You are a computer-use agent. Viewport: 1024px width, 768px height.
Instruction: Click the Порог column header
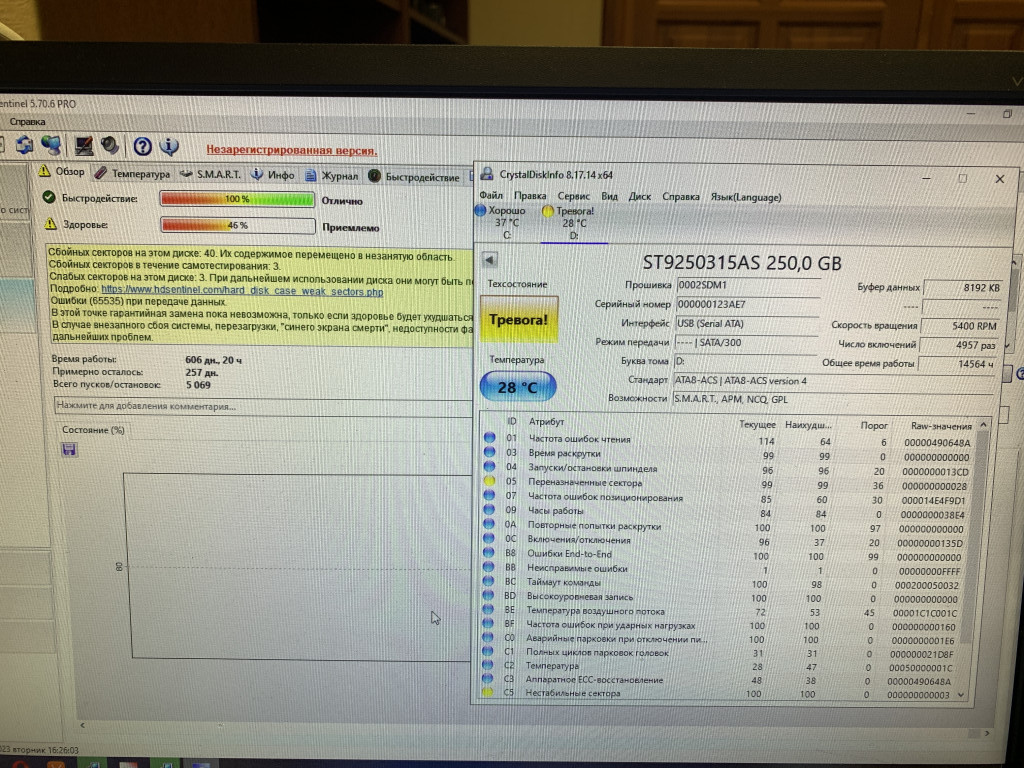874,425
